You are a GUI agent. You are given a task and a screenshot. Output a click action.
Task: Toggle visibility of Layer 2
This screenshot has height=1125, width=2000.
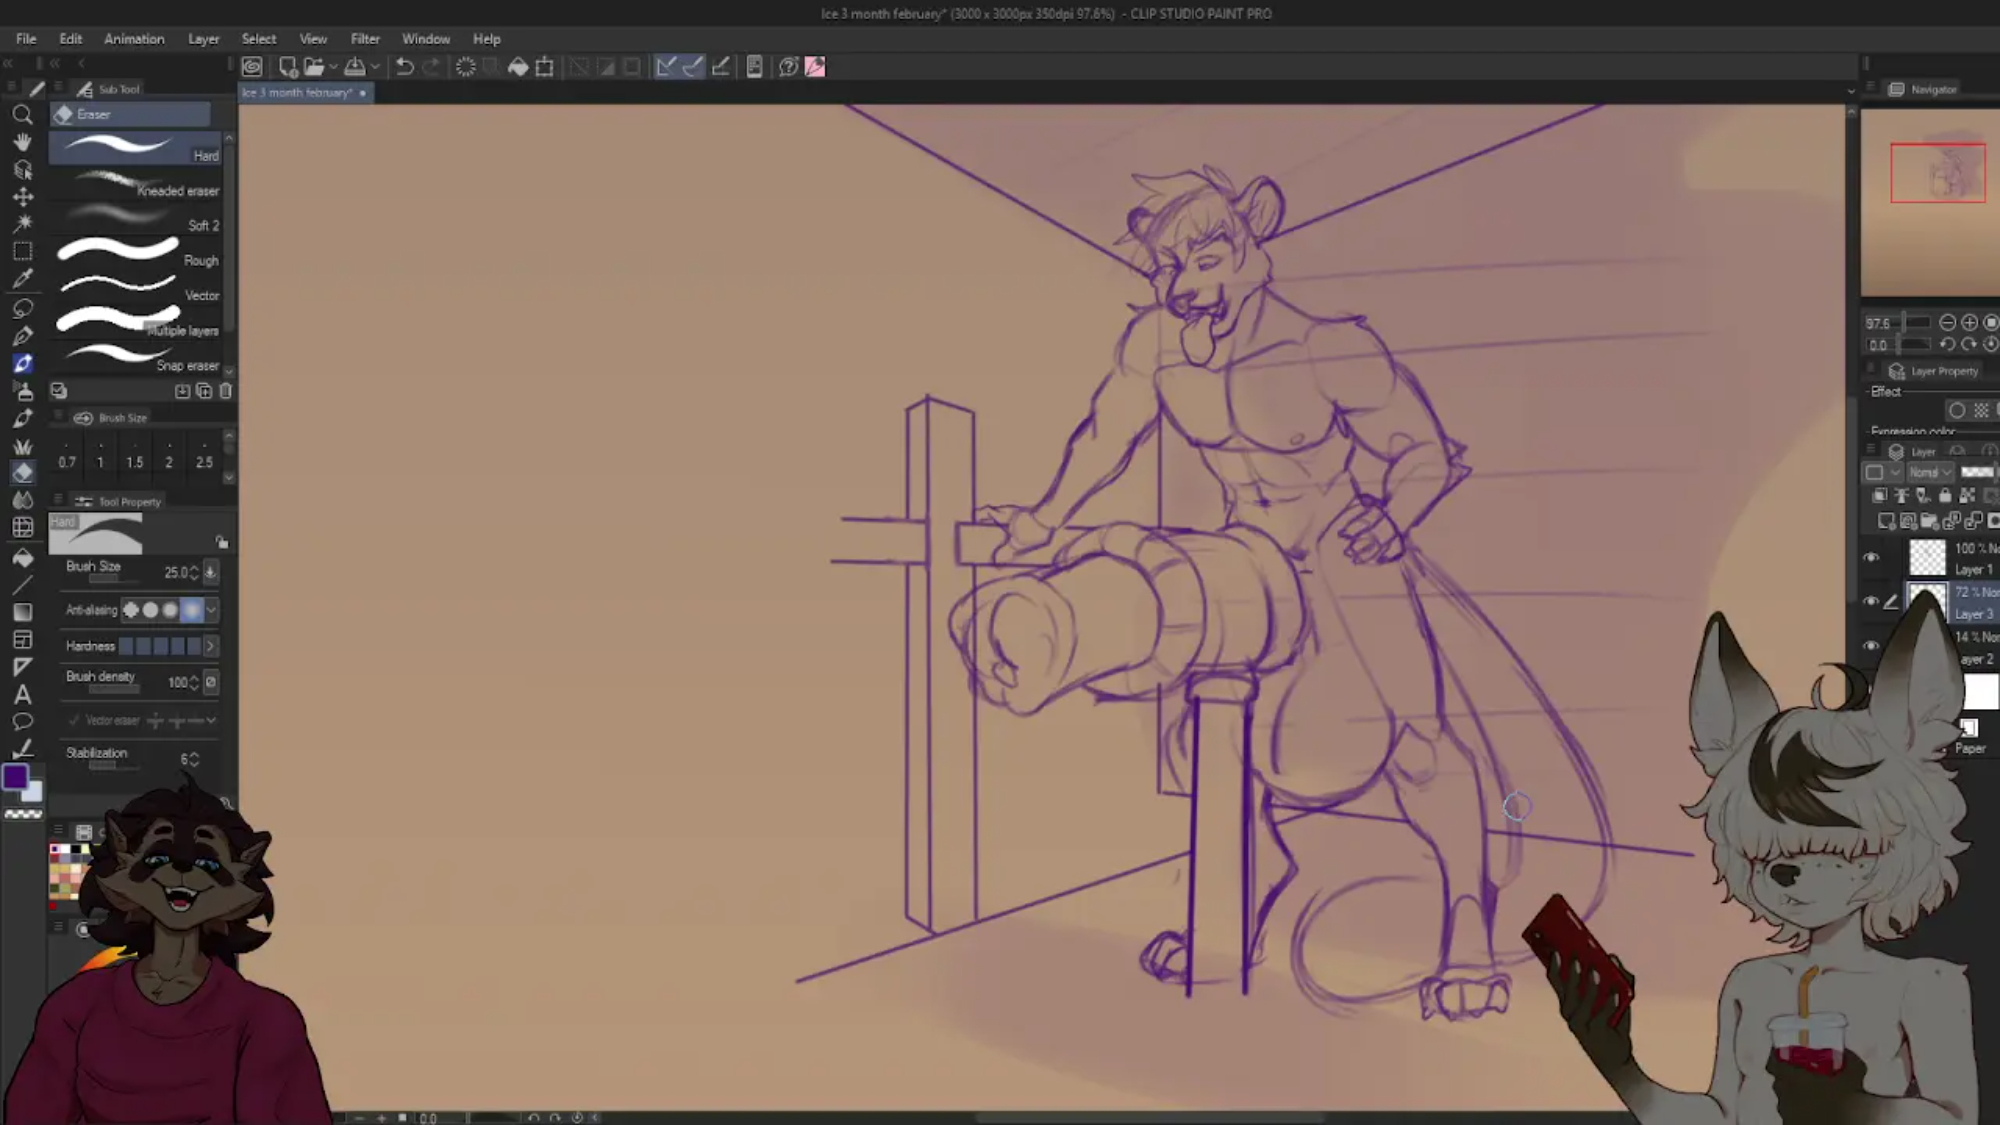click(x=1871, y=646)
